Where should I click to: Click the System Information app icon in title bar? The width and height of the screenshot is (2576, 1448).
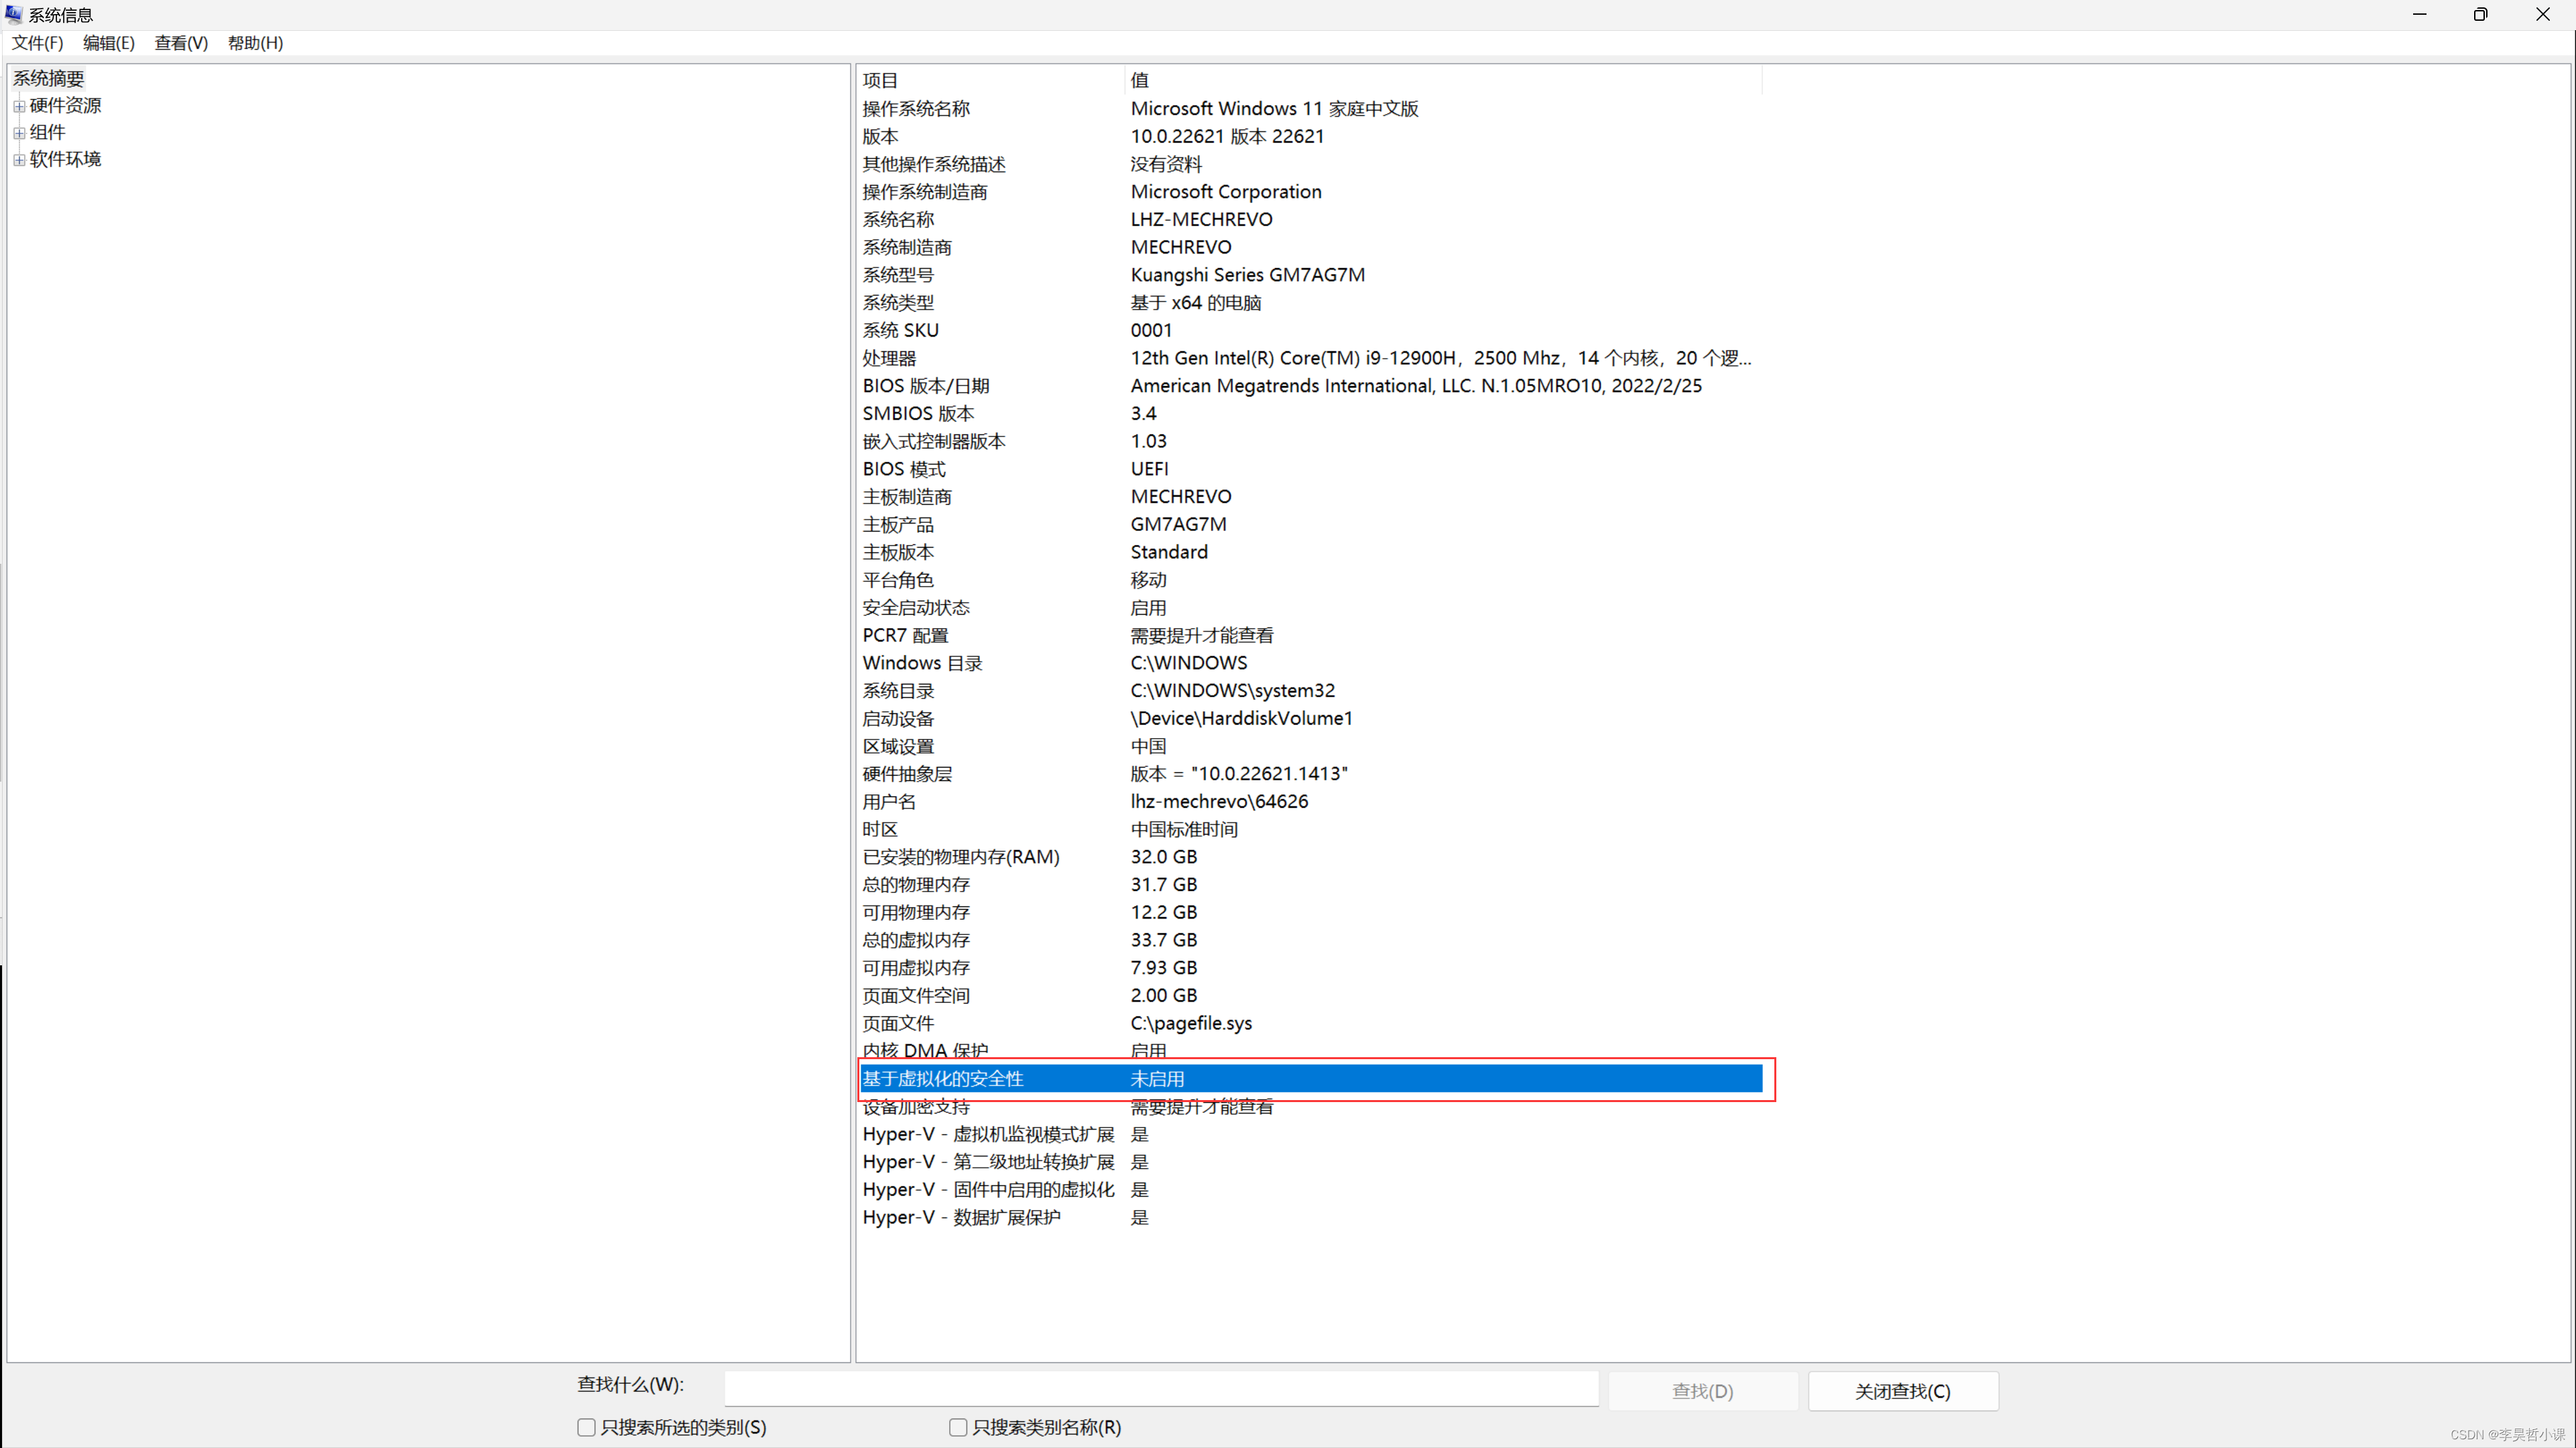coord(14,14)
